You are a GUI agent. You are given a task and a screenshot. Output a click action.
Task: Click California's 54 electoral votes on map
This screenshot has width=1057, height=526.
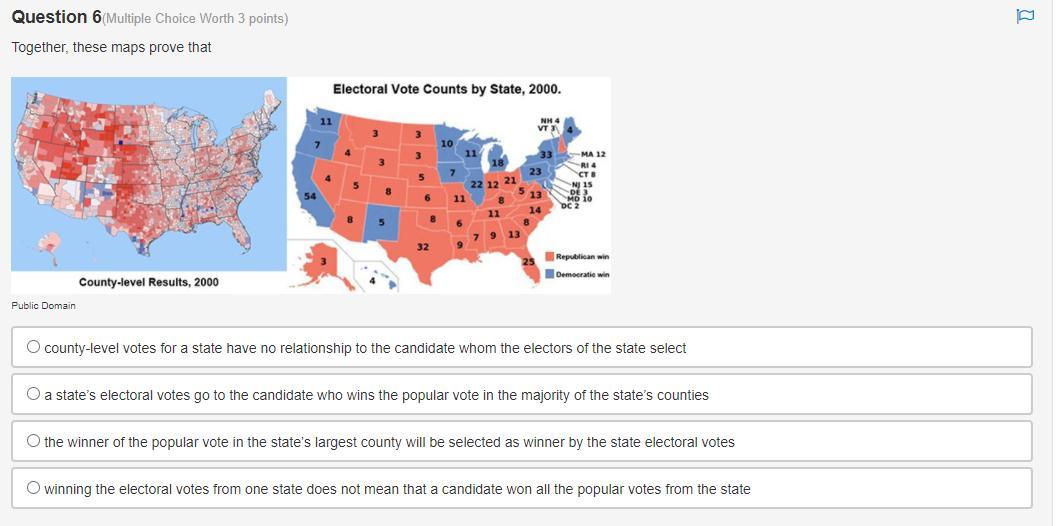pos(311,197)
